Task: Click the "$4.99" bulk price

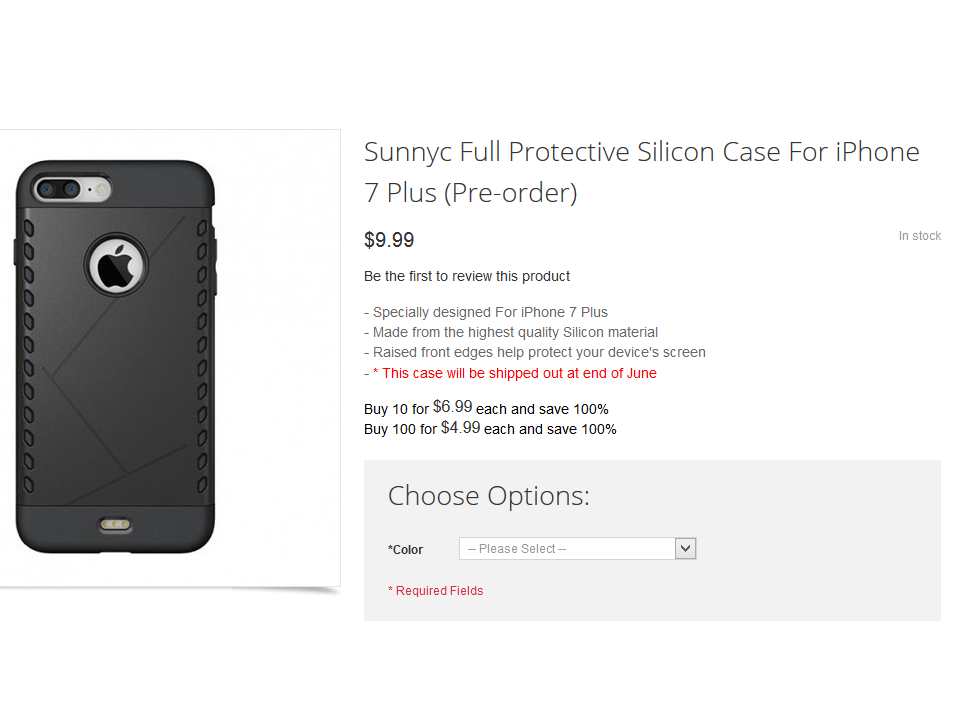Action: tap(463, 426)
